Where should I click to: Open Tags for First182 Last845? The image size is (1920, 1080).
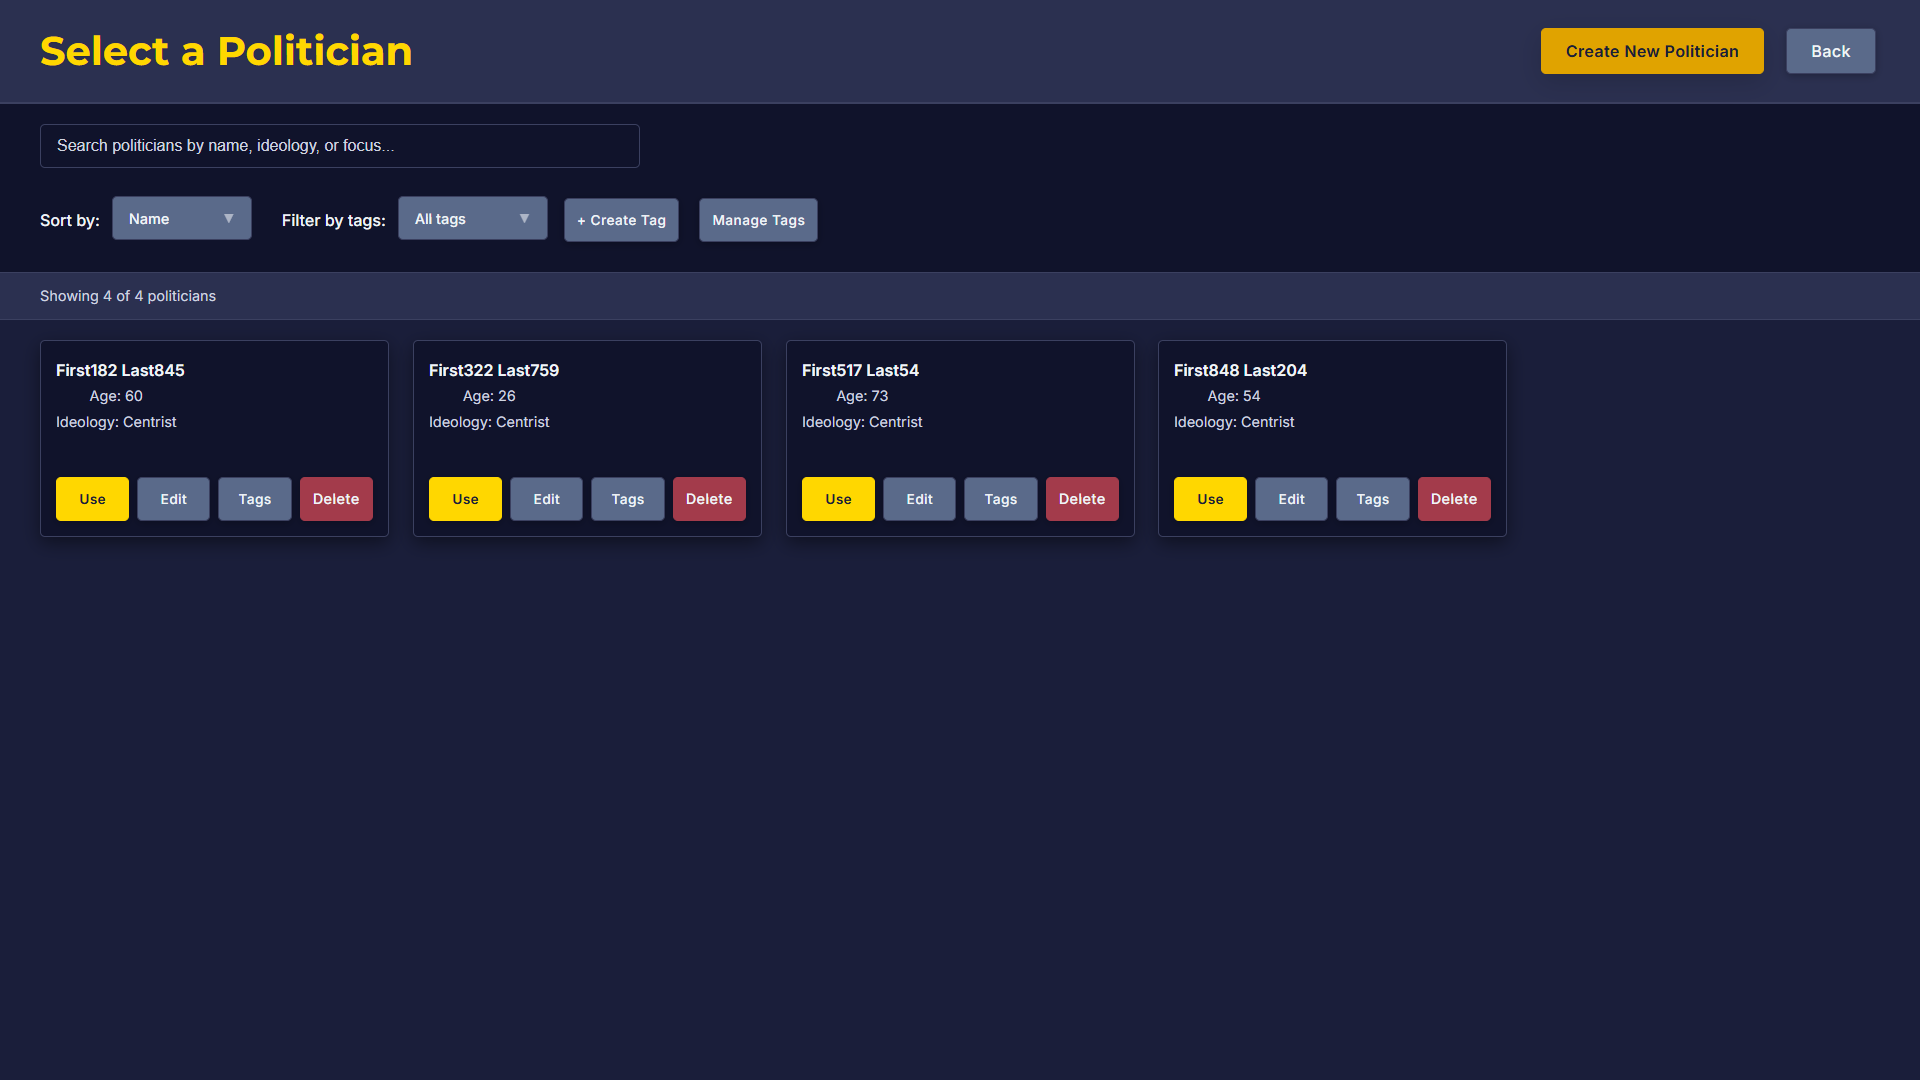[254, 499]
